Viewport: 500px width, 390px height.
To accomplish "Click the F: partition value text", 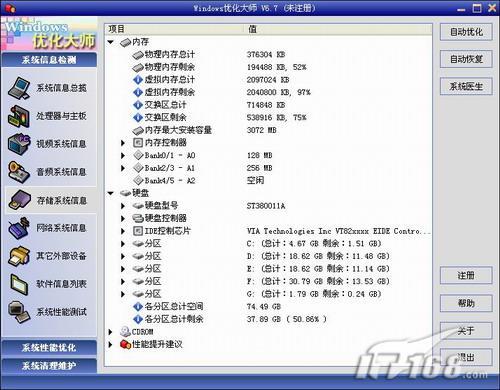I will pyautogui.click(x=318, y=282).
